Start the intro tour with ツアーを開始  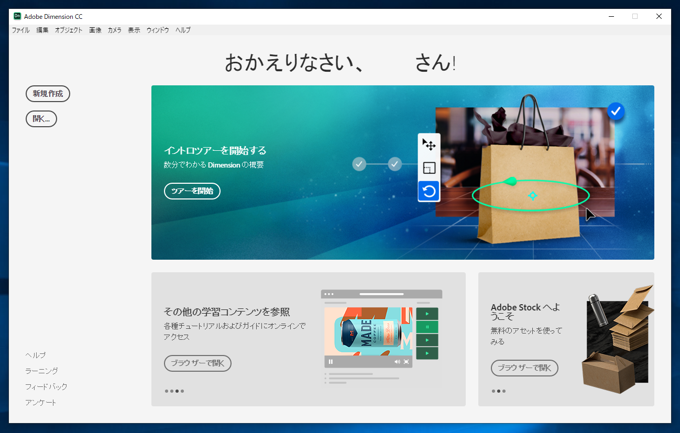(192, 191)
